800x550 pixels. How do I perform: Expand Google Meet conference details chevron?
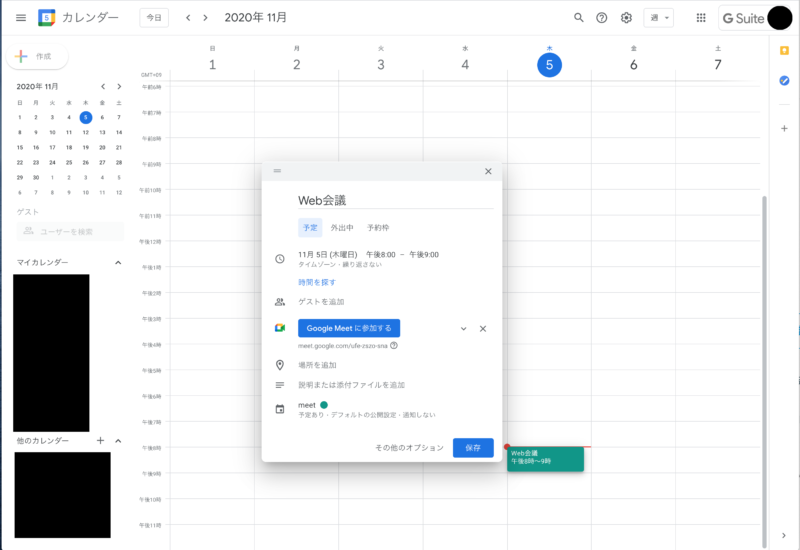click(463, 329)
